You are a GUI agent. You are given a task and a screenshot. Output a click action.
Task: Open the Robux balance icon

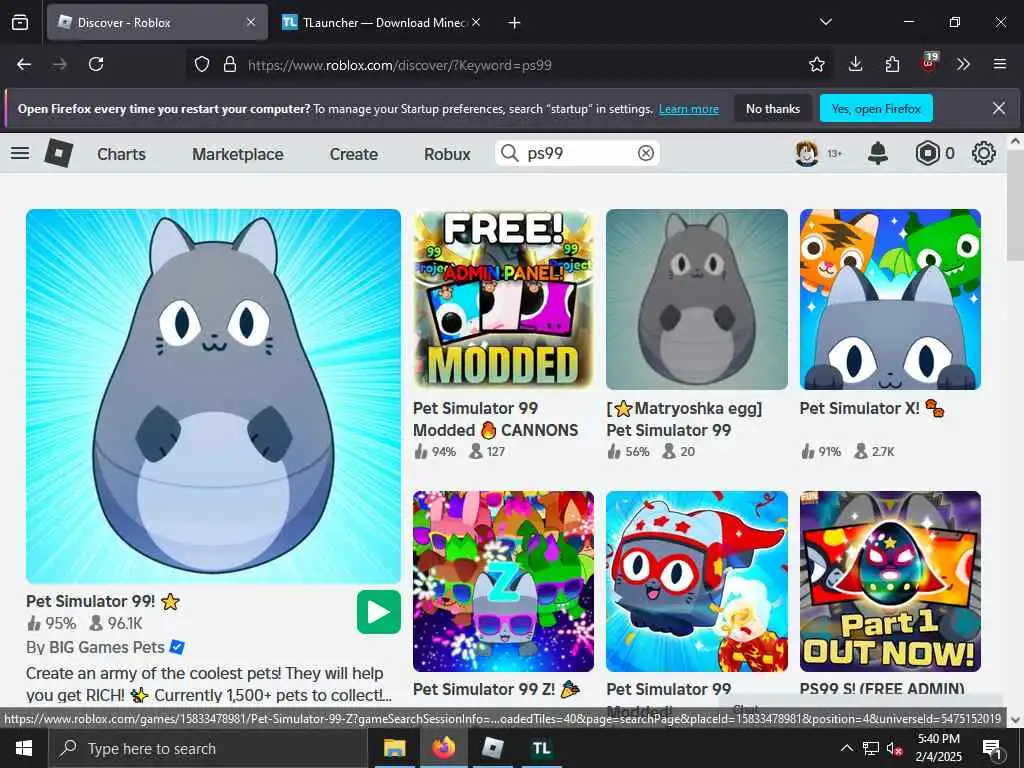point(927,153)
